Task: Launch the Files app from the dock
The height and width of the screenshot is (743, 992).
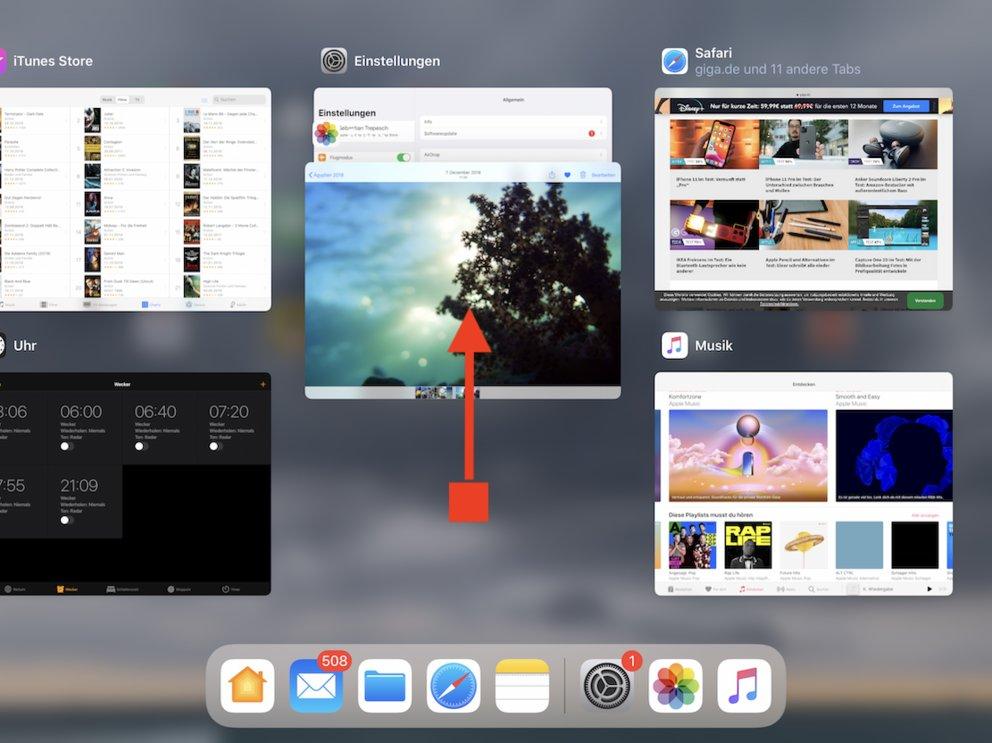Action: [385, 686]
